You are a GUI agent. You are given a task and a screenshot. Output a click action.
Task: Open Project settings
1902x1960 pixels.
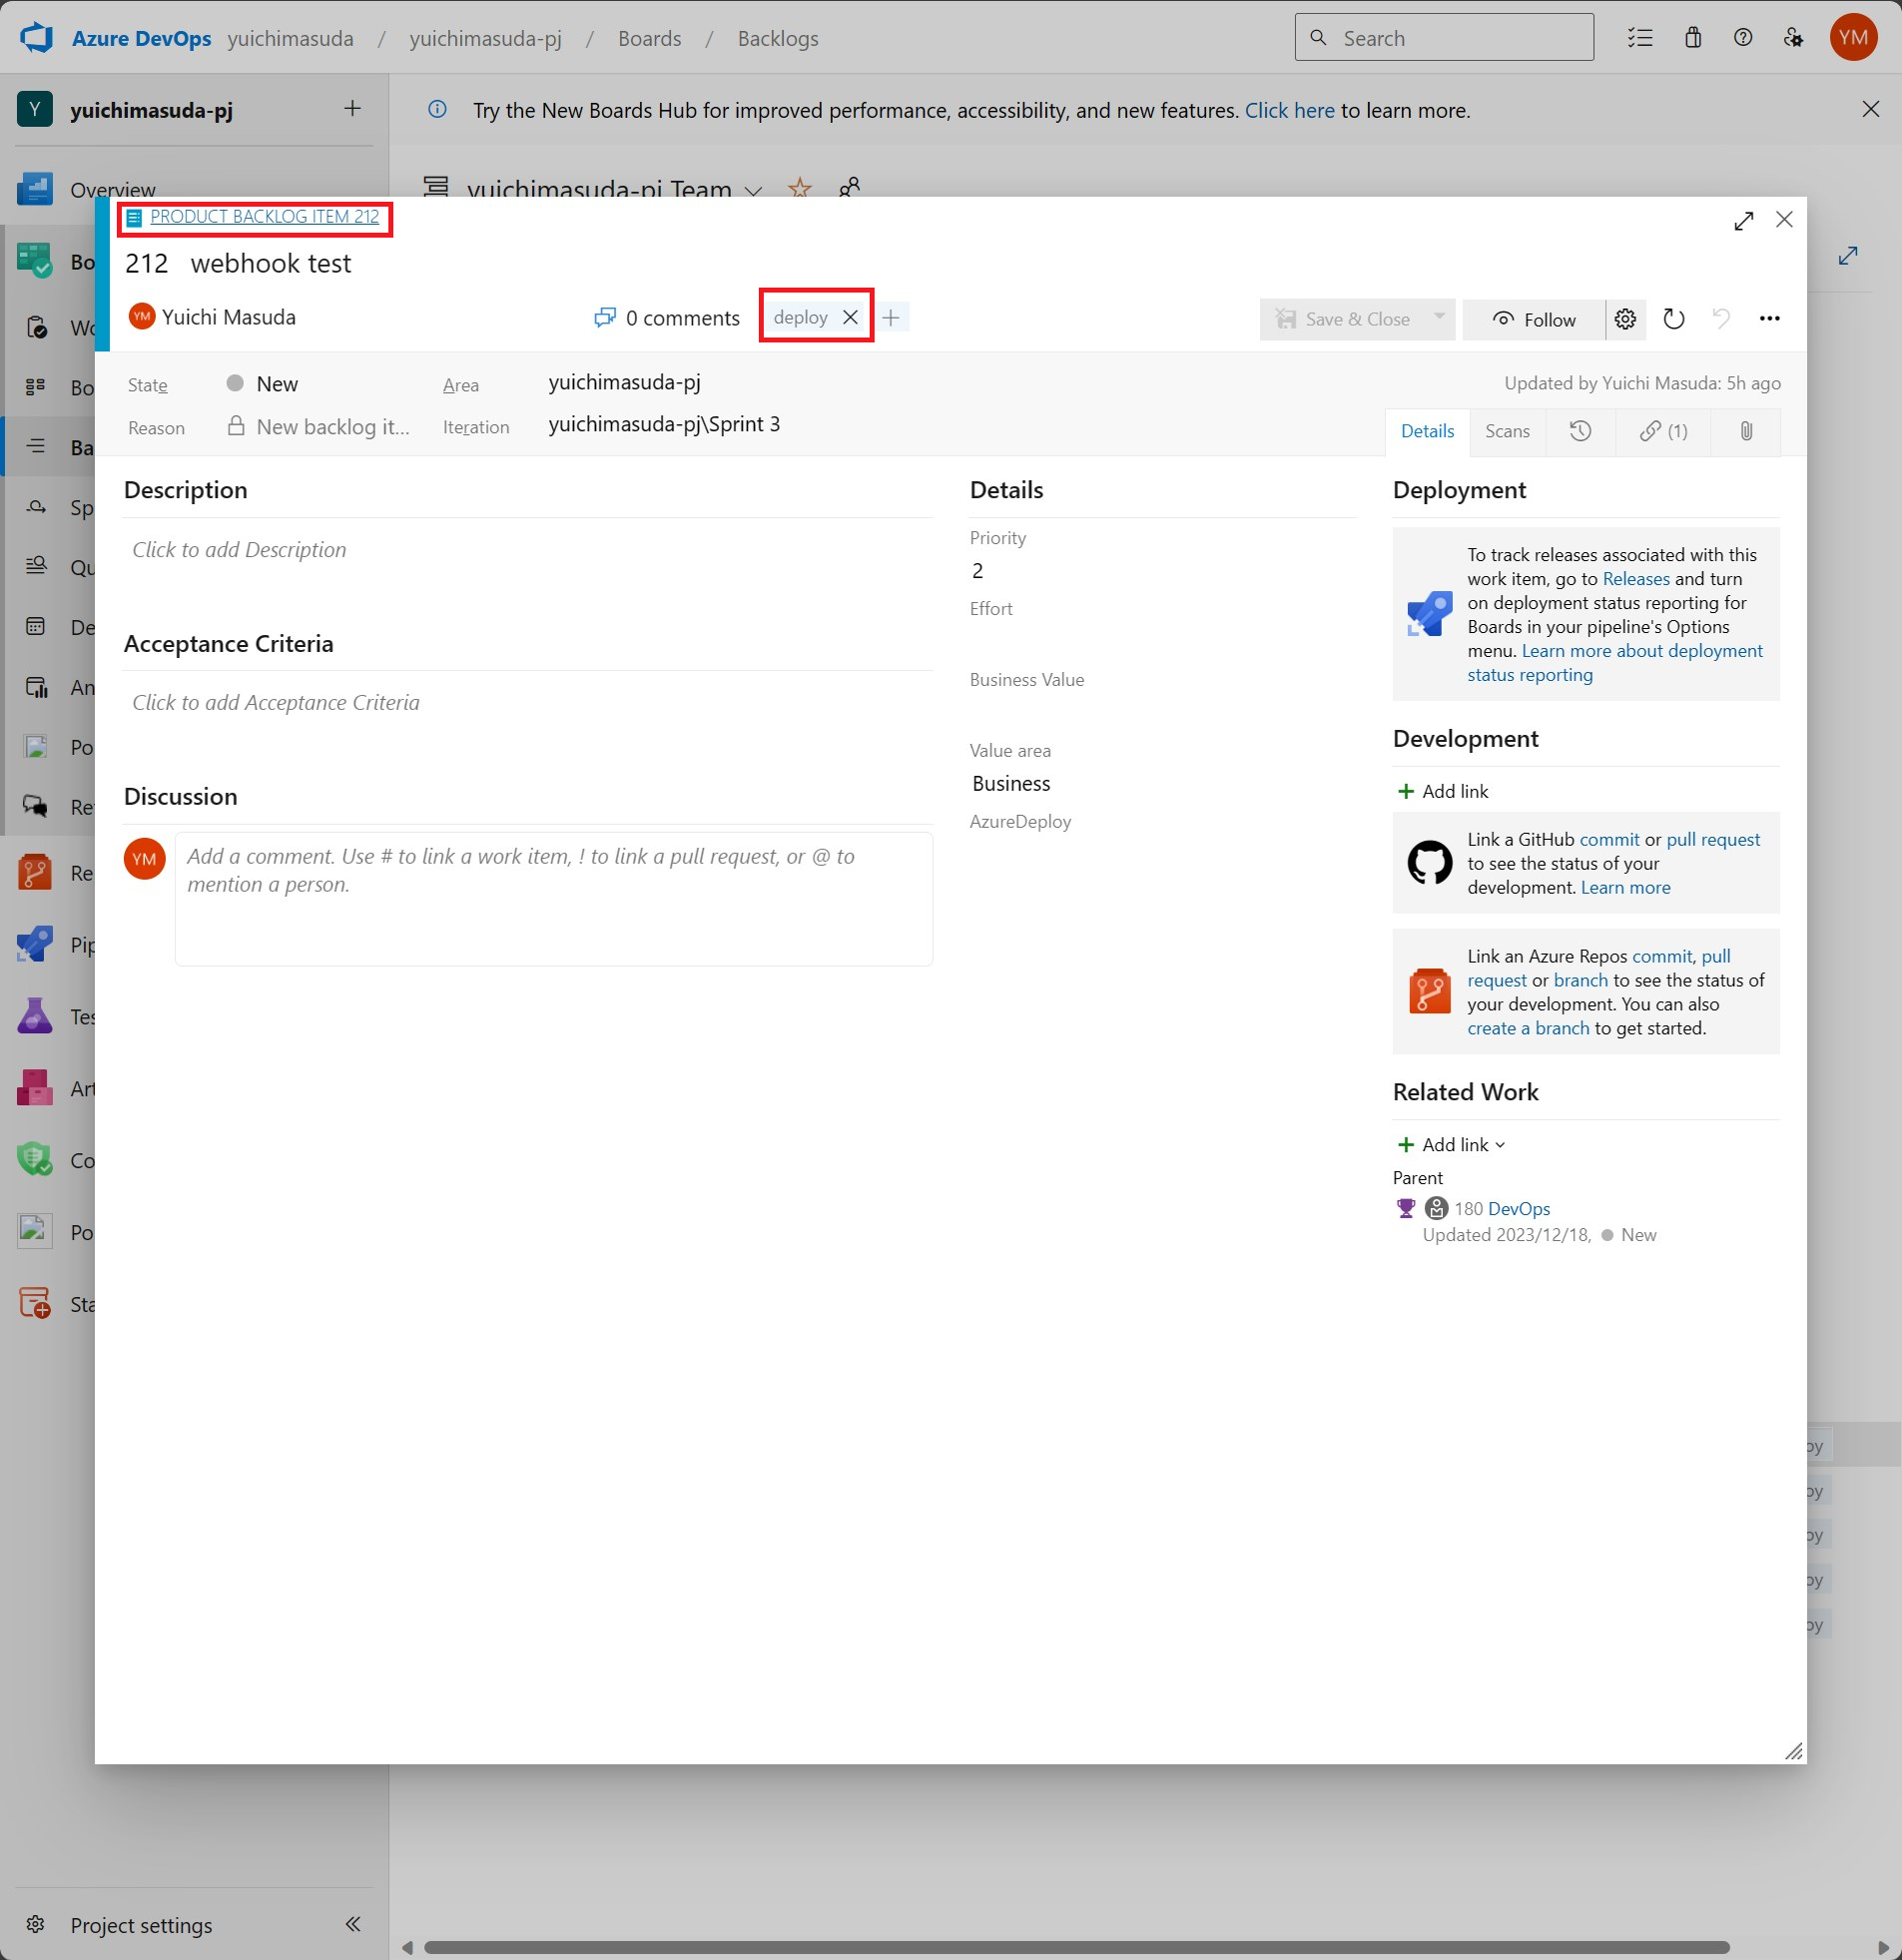(140, 1924)
